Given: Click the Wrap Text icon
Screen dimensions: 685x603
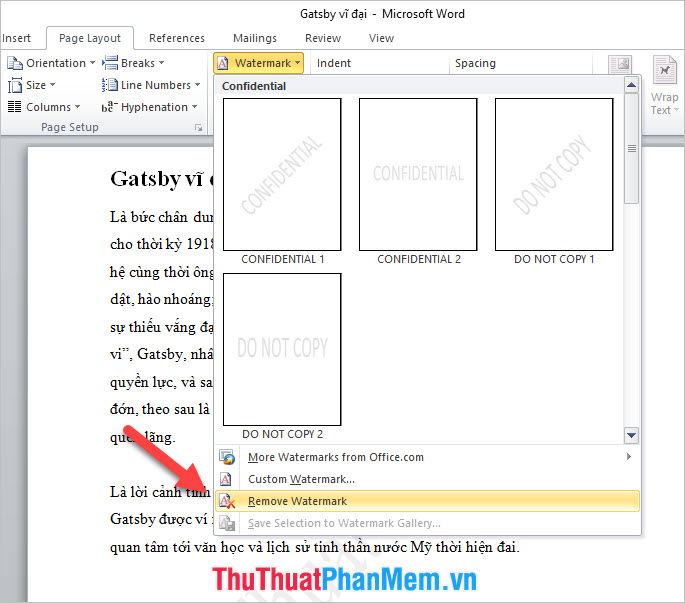Looking at the screenshot, I should (x=664, y=70).
